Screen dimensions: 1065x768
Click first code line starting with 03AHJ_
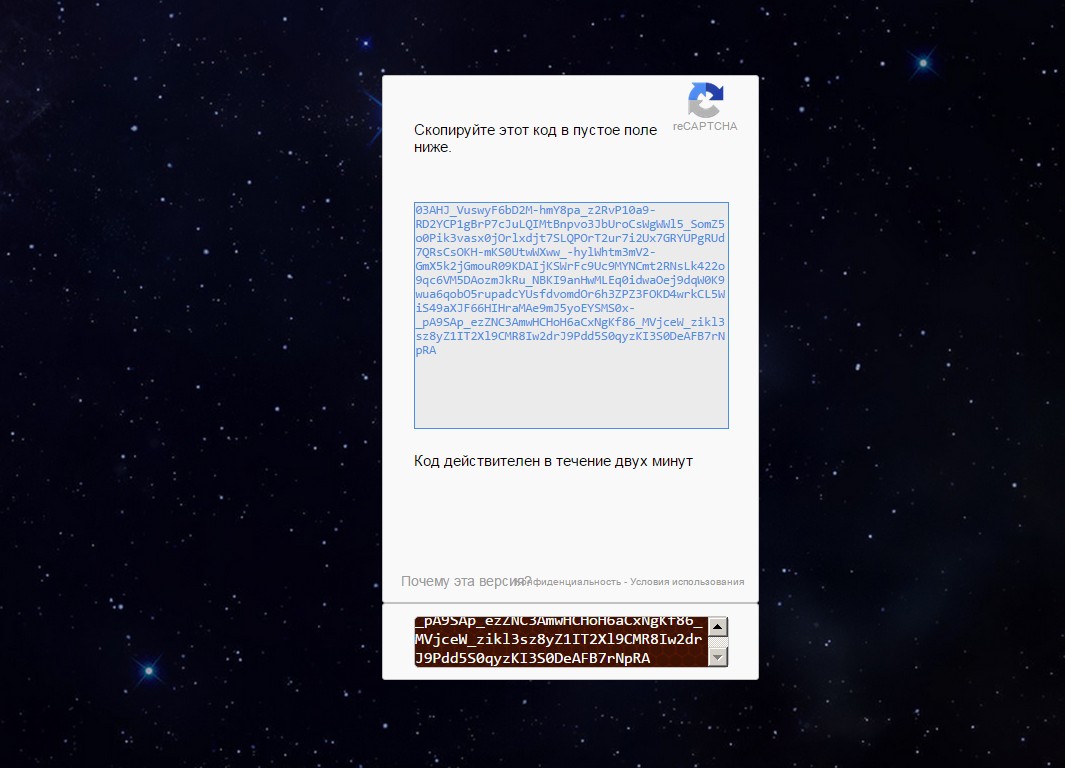tap(535, 210)
